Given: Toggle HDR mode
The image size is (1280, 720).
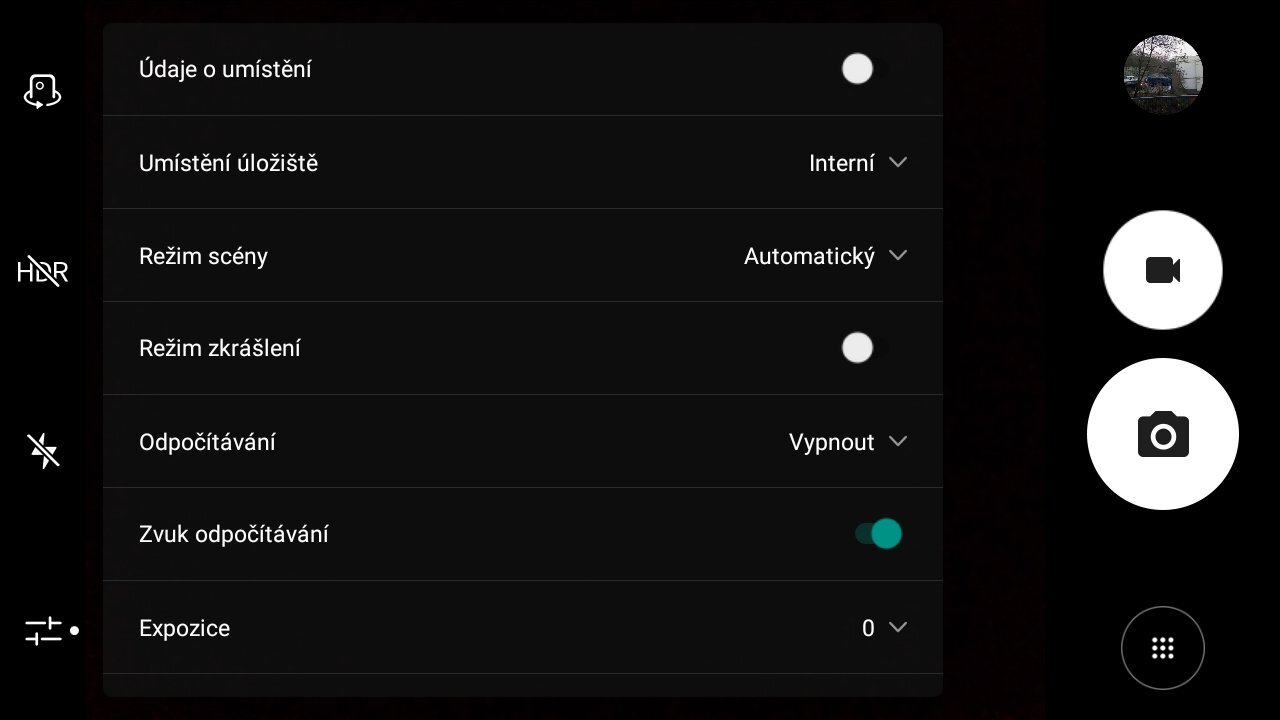Looking at the screenshot, I should tap(41, 270).
